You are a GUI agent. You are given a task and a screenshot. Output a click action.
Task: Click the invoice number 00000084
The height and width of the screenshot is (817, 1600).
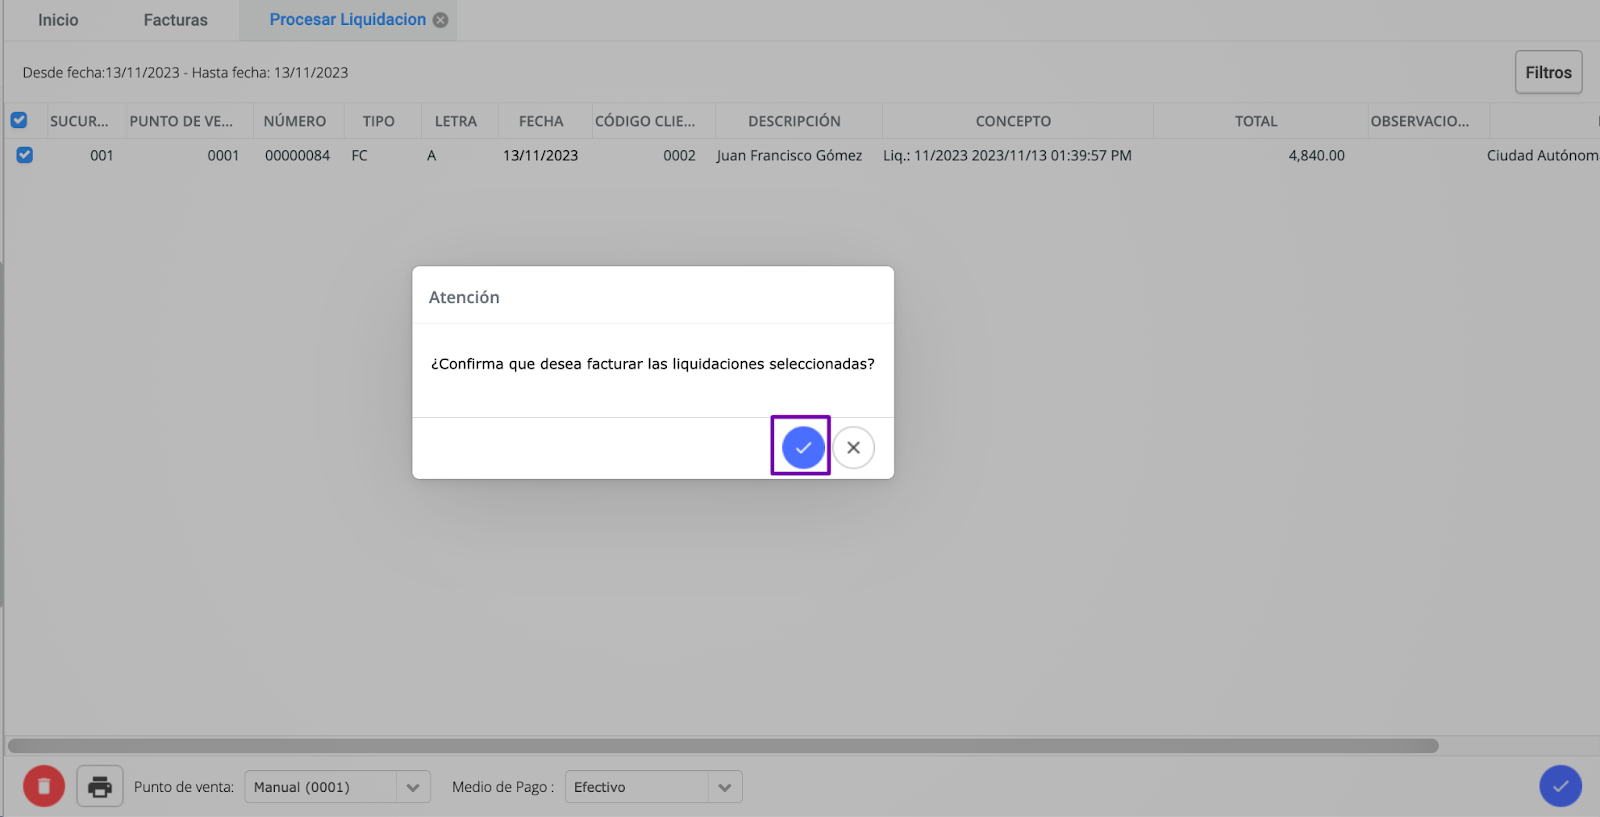click(297, 156)
